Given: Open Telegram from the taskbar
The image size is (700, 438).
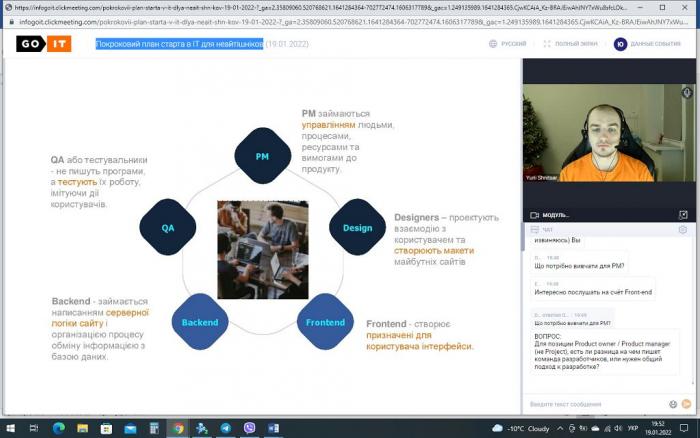Looking at the screenshot, I should [226, 428].
